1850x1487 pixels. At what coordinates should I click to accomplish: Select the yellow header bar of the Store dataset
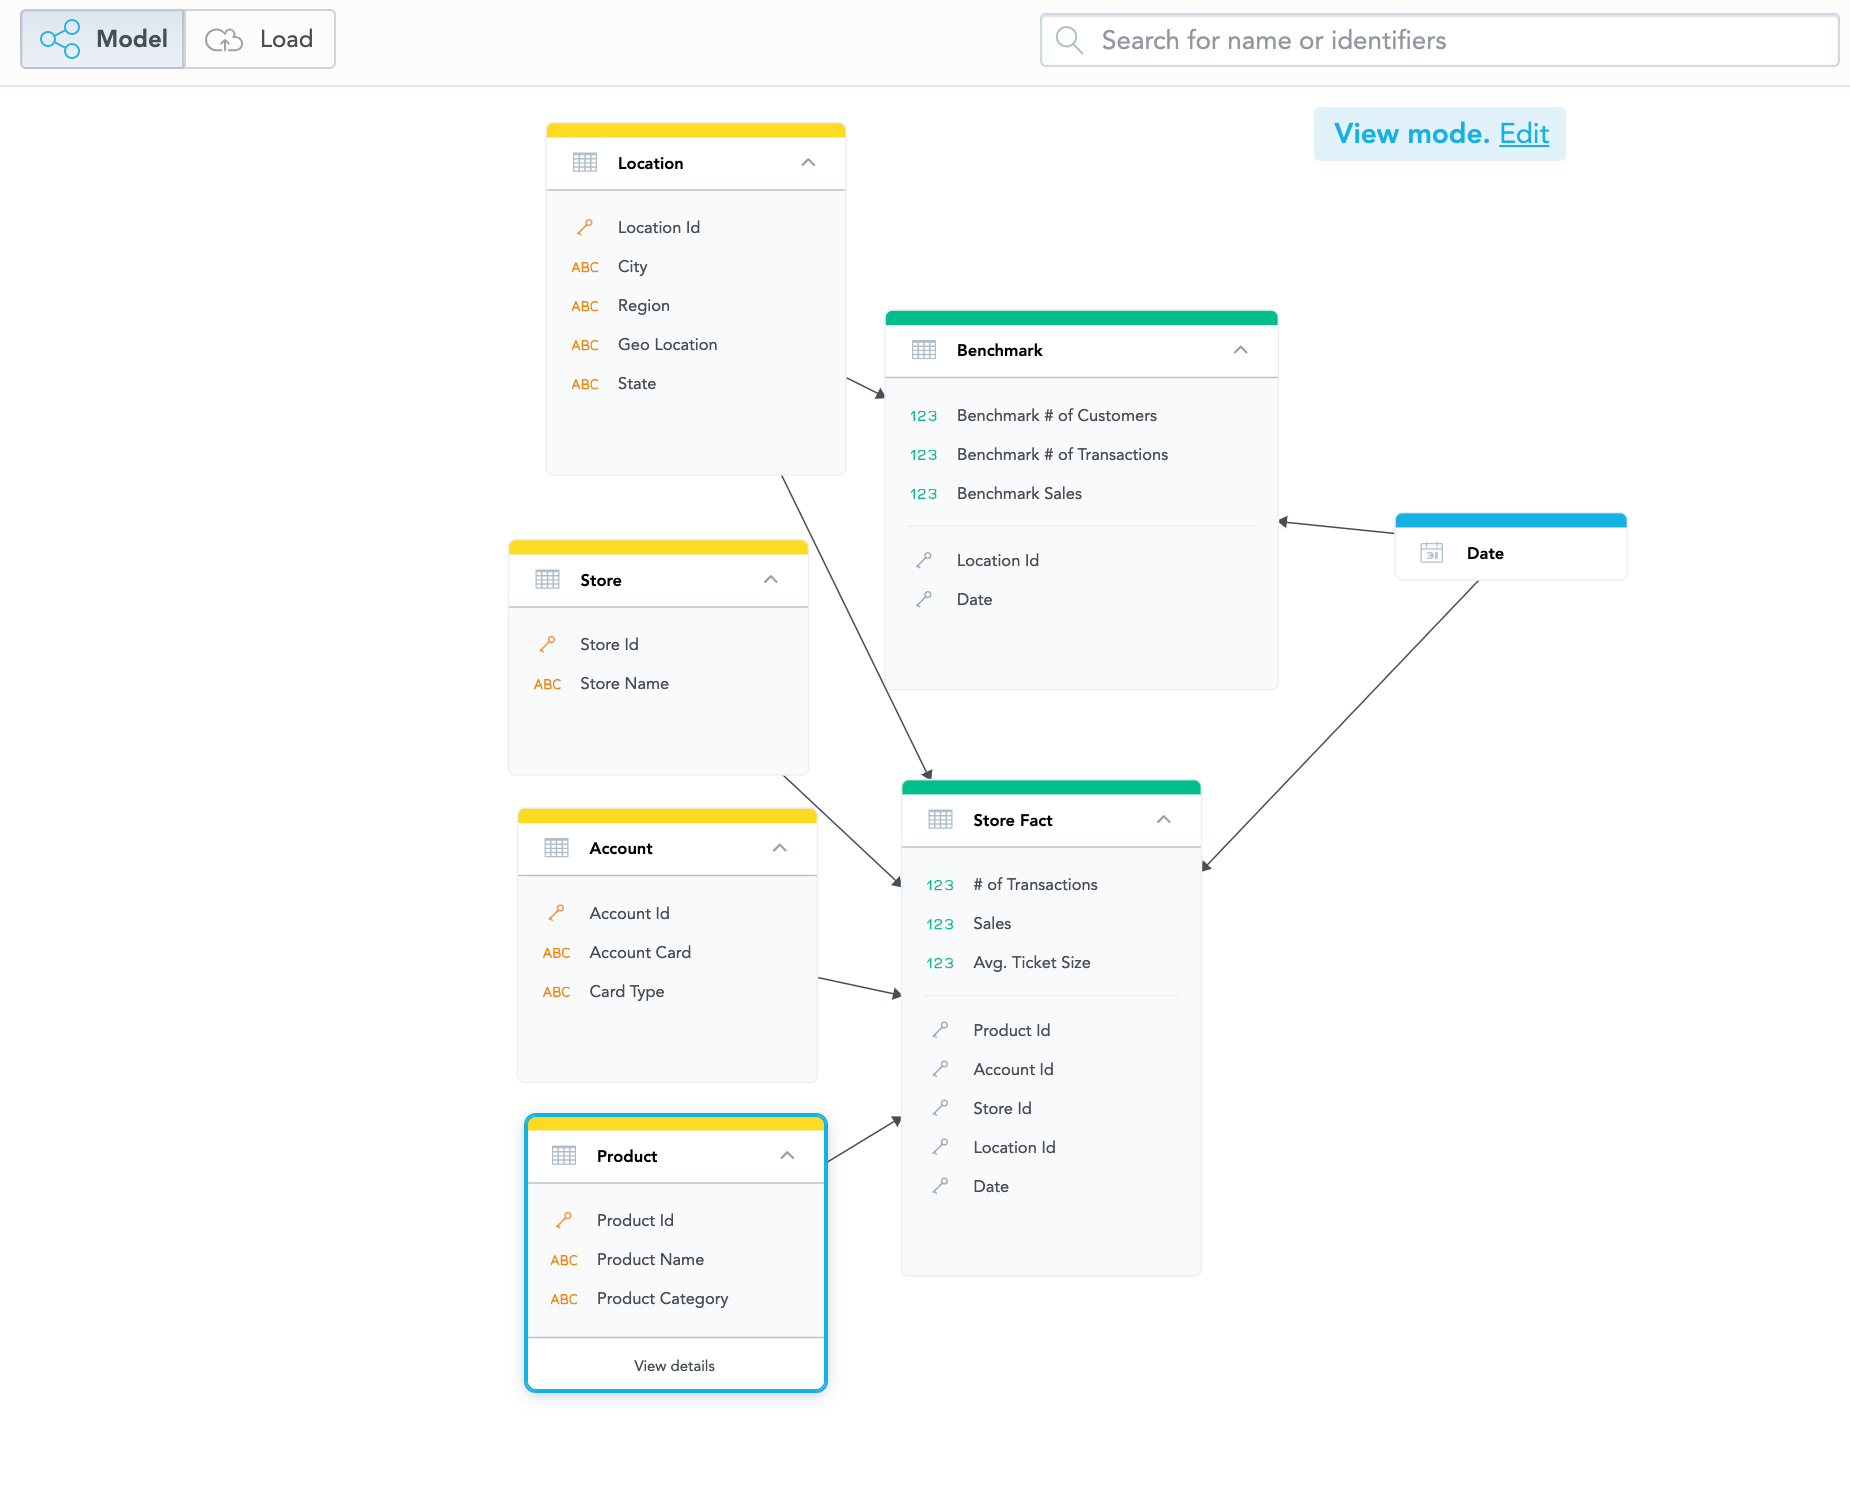coord(658,548)
